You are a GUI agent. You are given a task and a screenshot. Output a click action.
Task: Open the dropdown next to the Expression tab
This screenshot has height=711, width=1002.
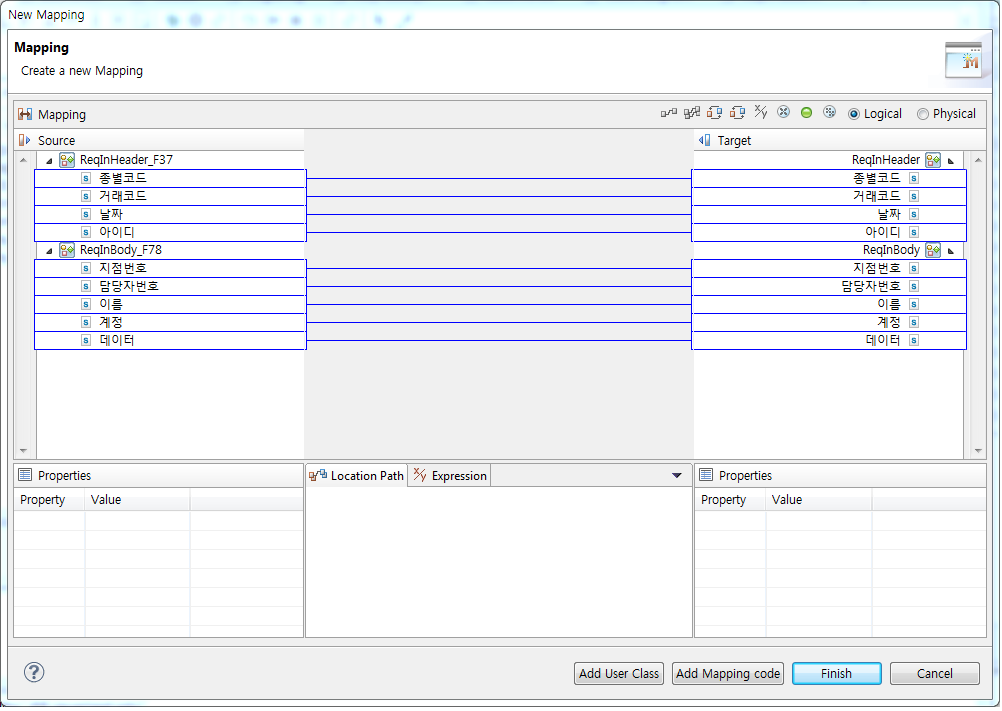[677, 475]
